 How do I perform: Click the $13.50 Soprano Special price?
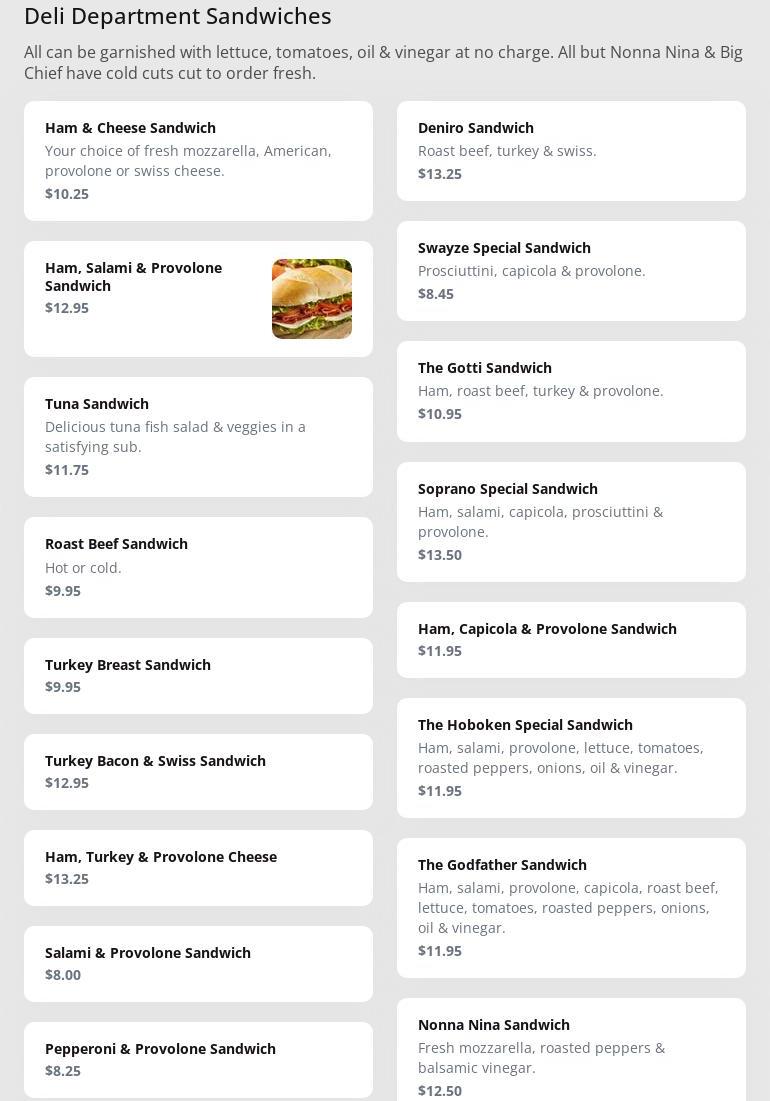[440, 555]
